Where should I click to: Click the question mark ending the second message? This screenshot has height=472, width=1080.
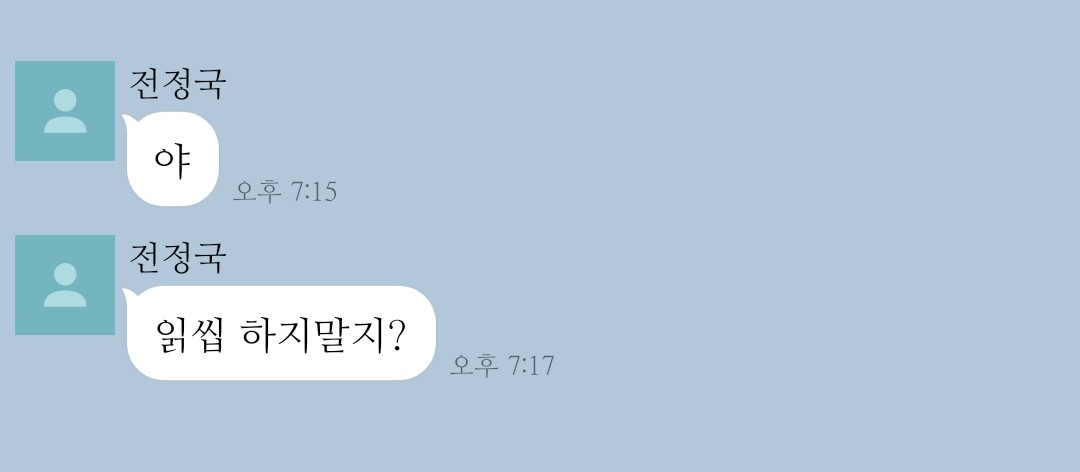point(396,334)
